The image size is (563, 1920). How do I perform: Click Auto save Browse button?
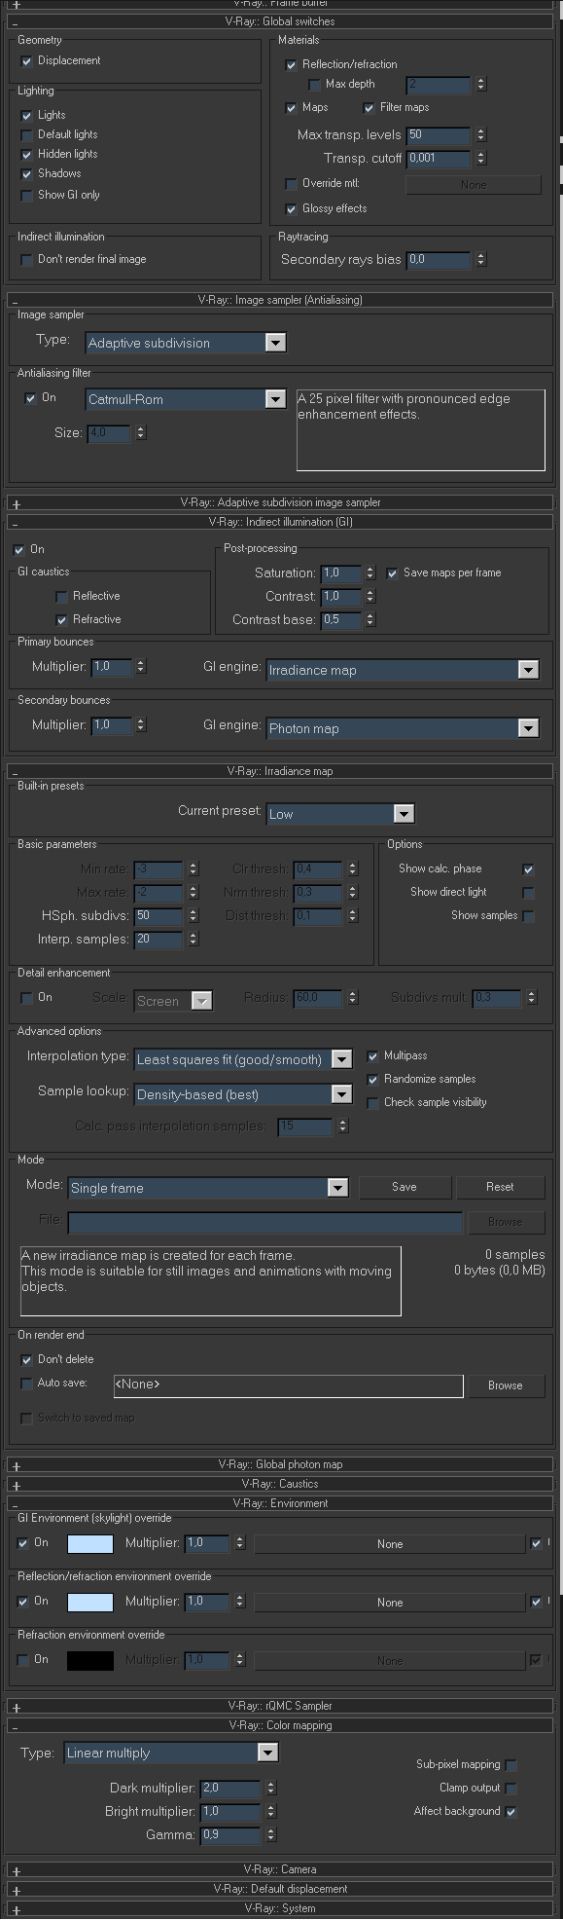(x=505, y=1386)
